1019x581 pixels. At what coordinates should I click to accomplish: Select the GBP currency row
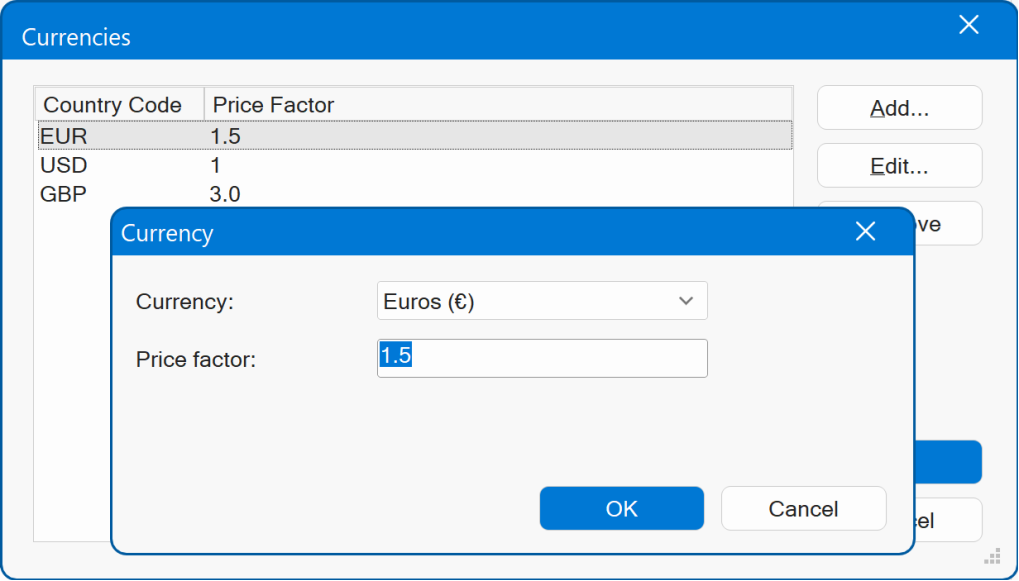point(62,194)
